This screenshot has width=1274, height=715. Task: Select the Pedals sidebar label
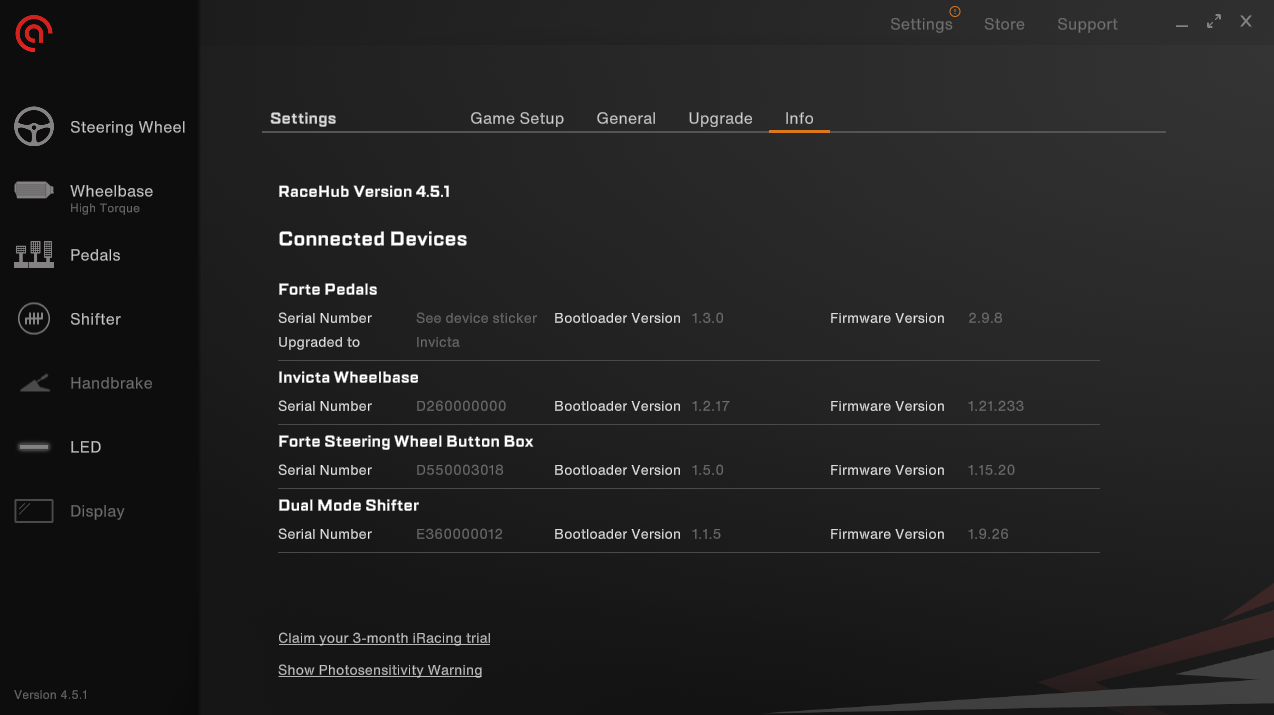[x=95, y=255]
